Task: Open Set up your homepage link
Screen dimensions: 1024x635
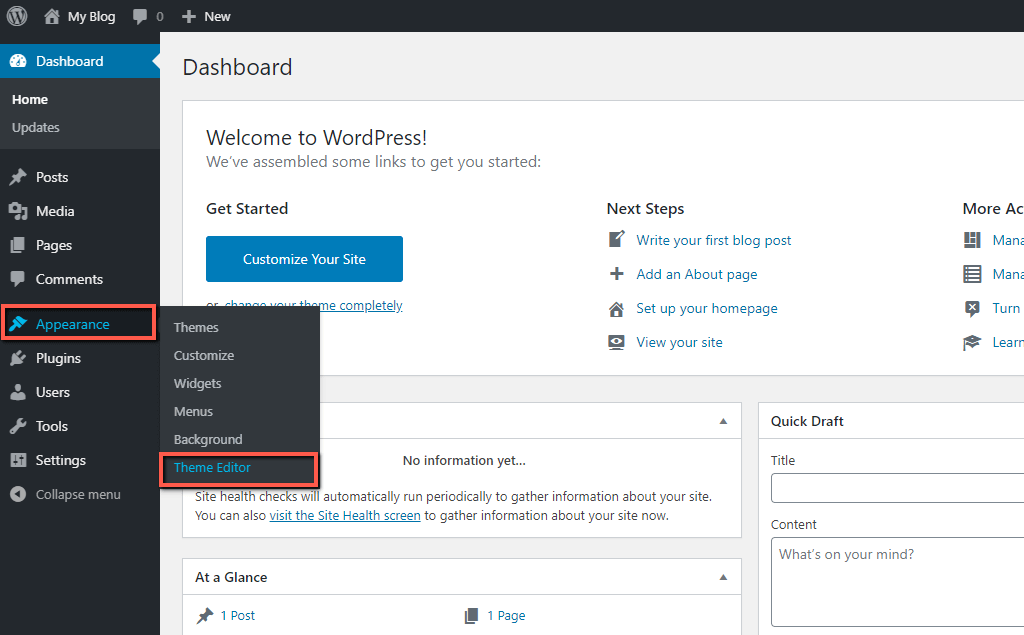Action: (x=707, y=308)
